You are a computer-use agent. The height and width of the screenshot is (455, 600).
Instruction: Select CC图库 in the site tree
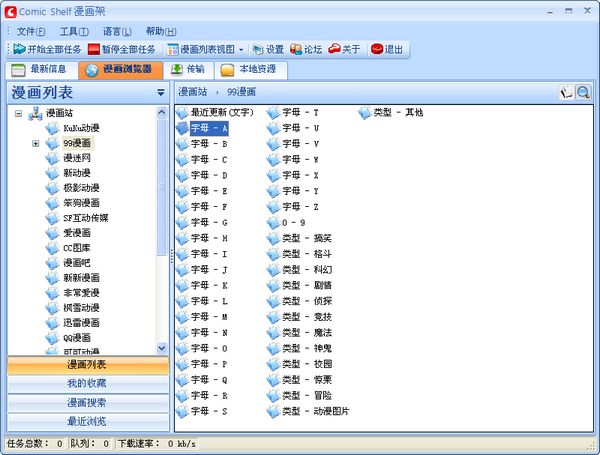click(x=77, y=248)
